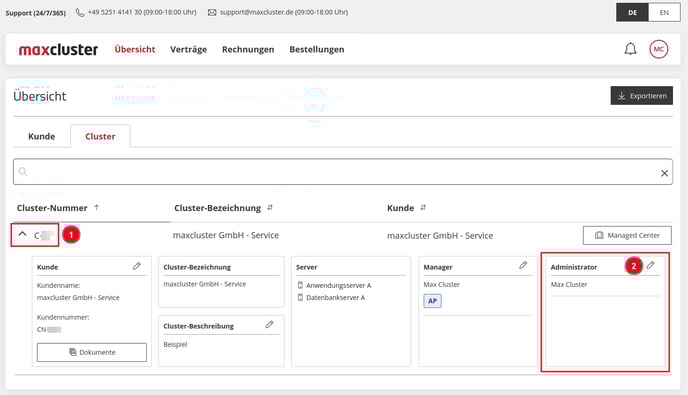Click the Kunde column header
The height and width of the screenshot is (395, 688).
click(400, 208)
